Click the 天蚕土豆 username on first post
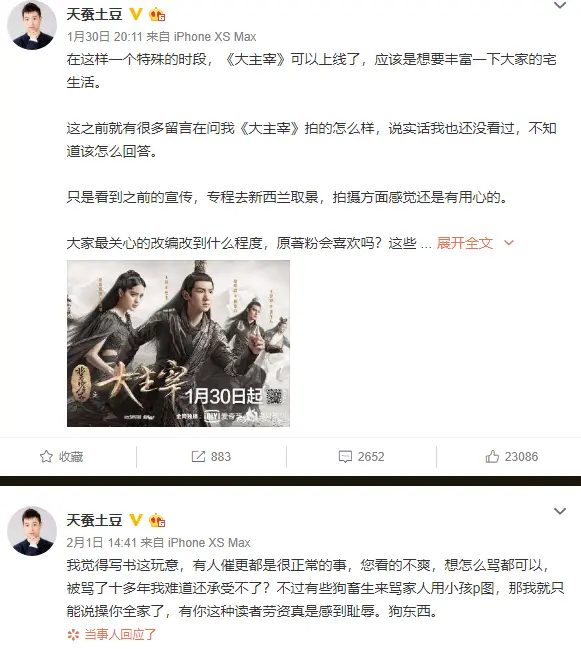The image size is (581, 649). click(94, 14)
